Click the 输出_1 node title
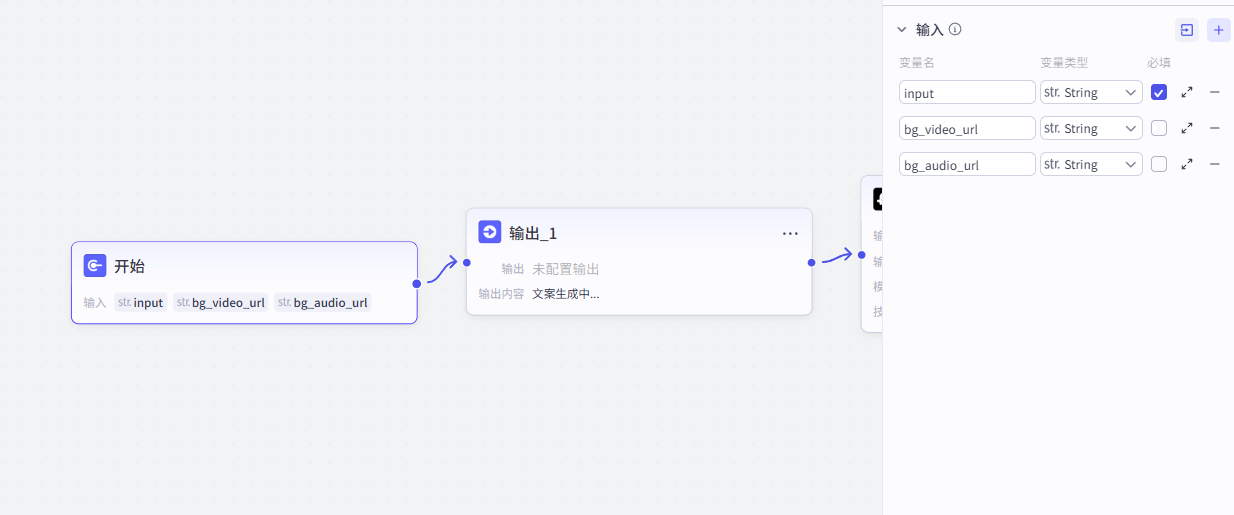The image size is (1234, 515). coord(533,233)
